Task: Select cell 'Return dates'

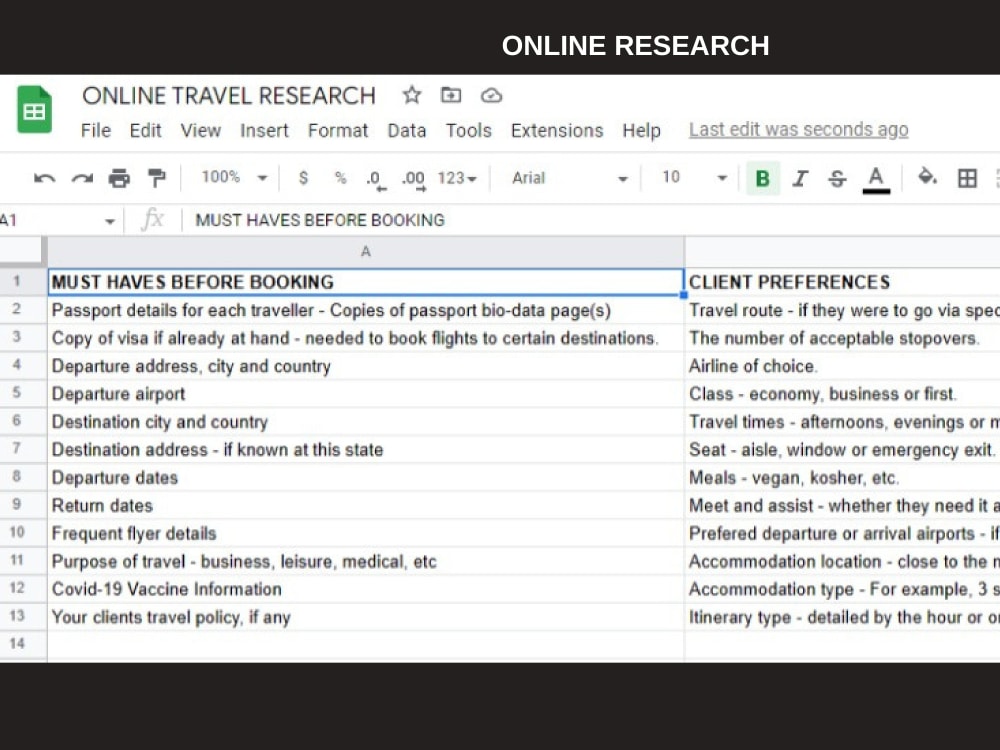Action: [365, 506]
